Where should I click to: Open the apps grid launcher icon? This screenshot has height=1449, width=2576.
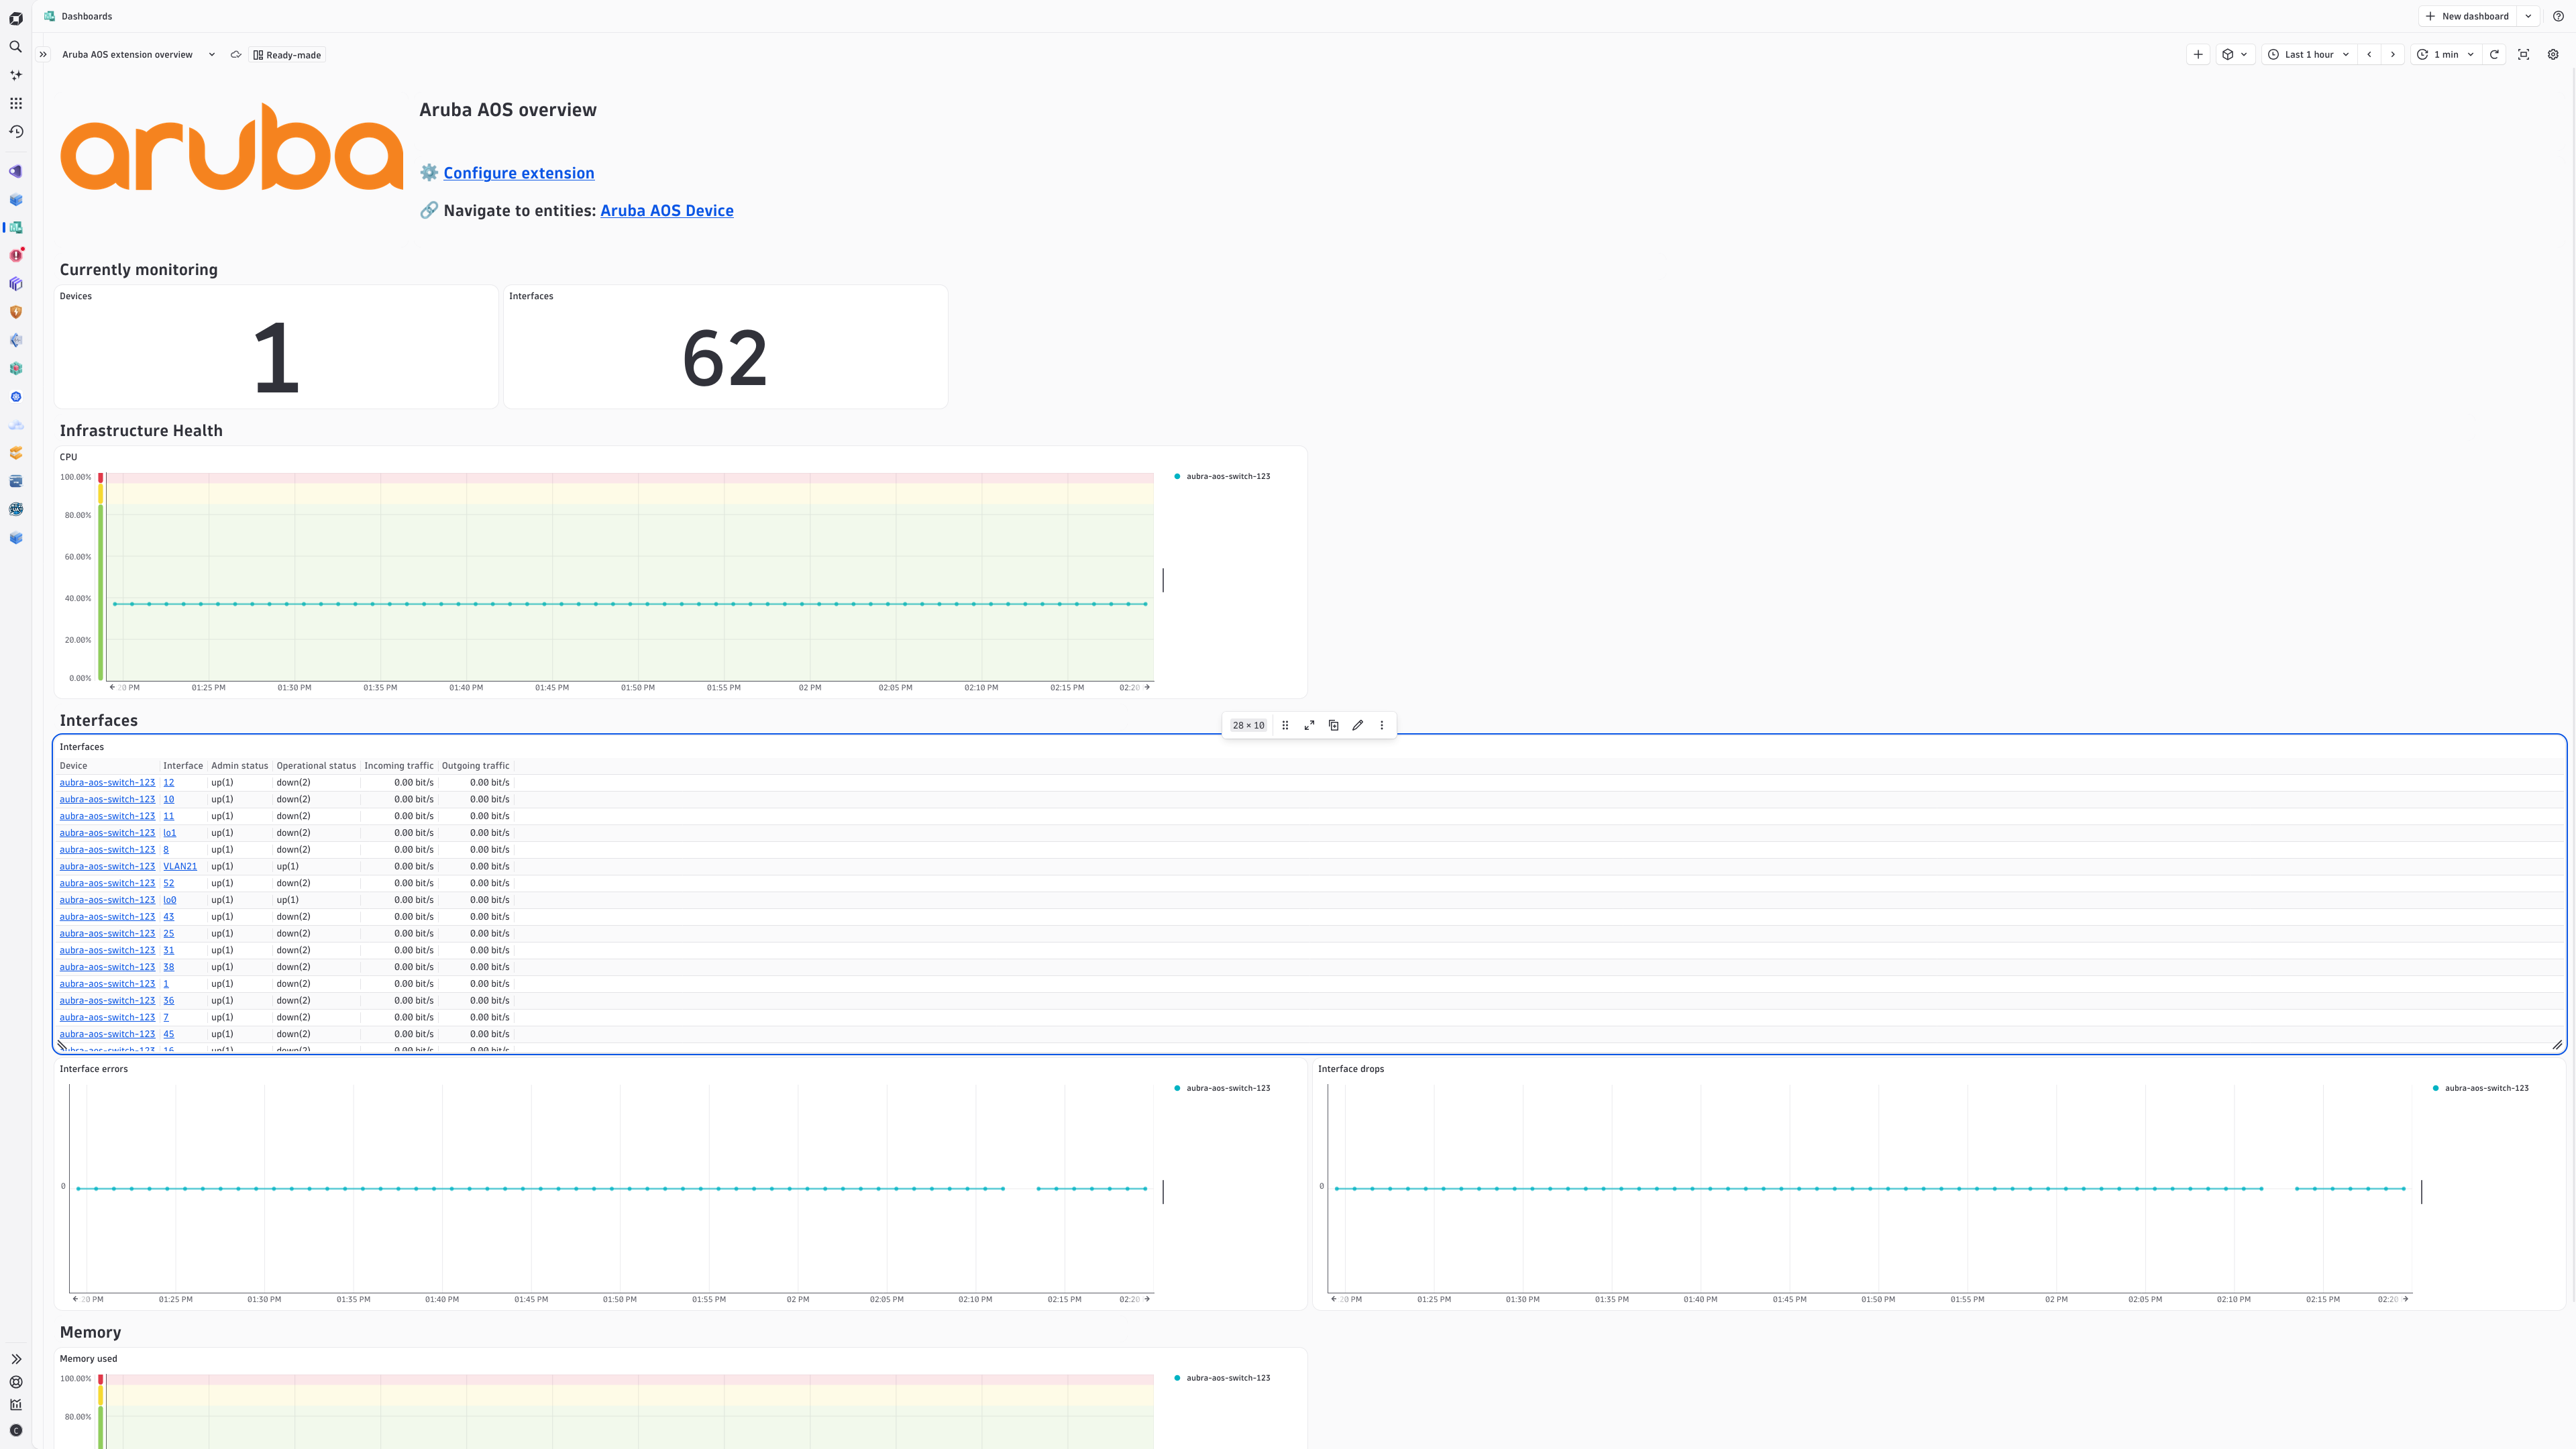(x=16, y=103)
